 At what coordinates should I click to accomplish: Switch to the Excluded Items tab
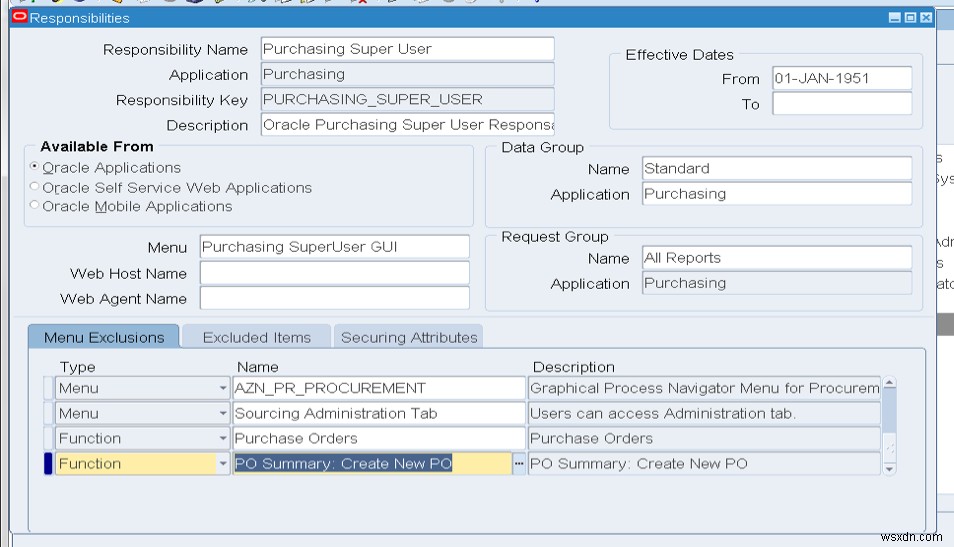tap(257, 337)
